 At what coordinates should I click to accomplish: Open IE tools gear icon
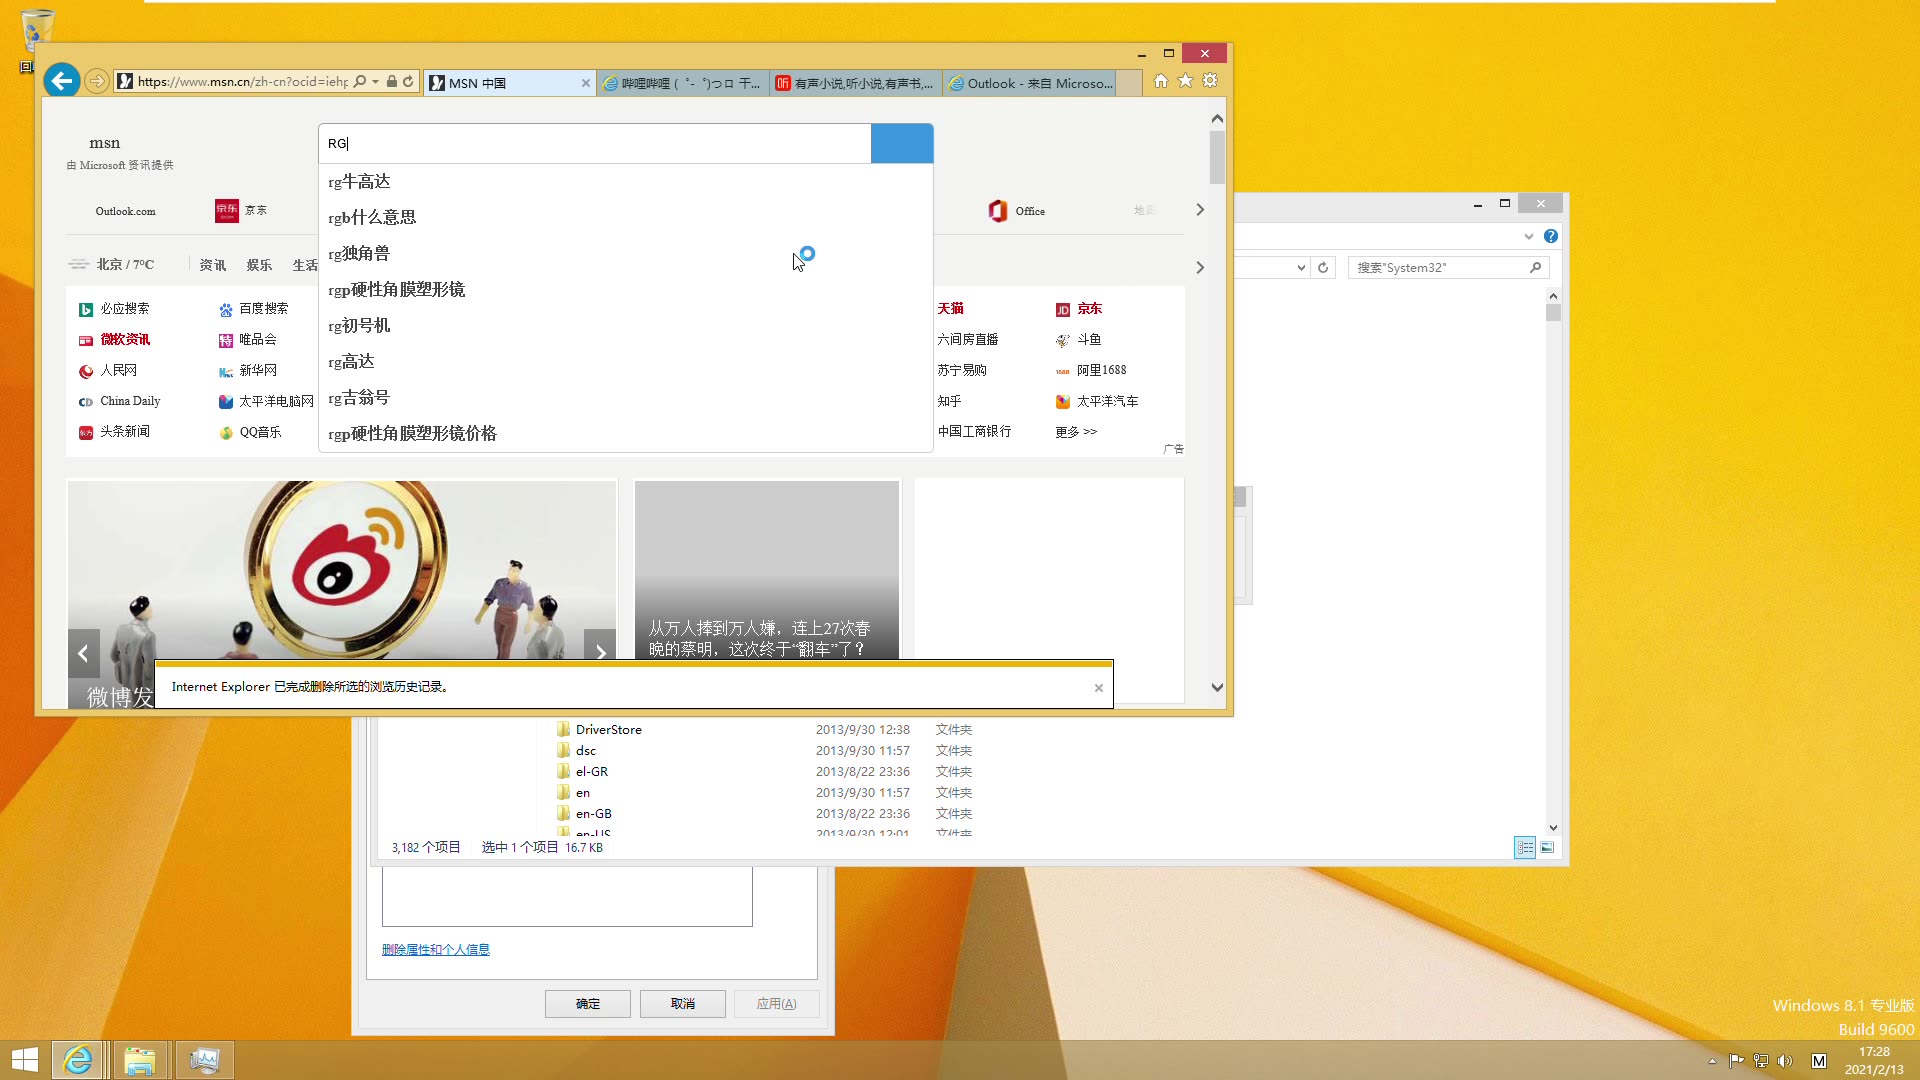pos(1210,81)
